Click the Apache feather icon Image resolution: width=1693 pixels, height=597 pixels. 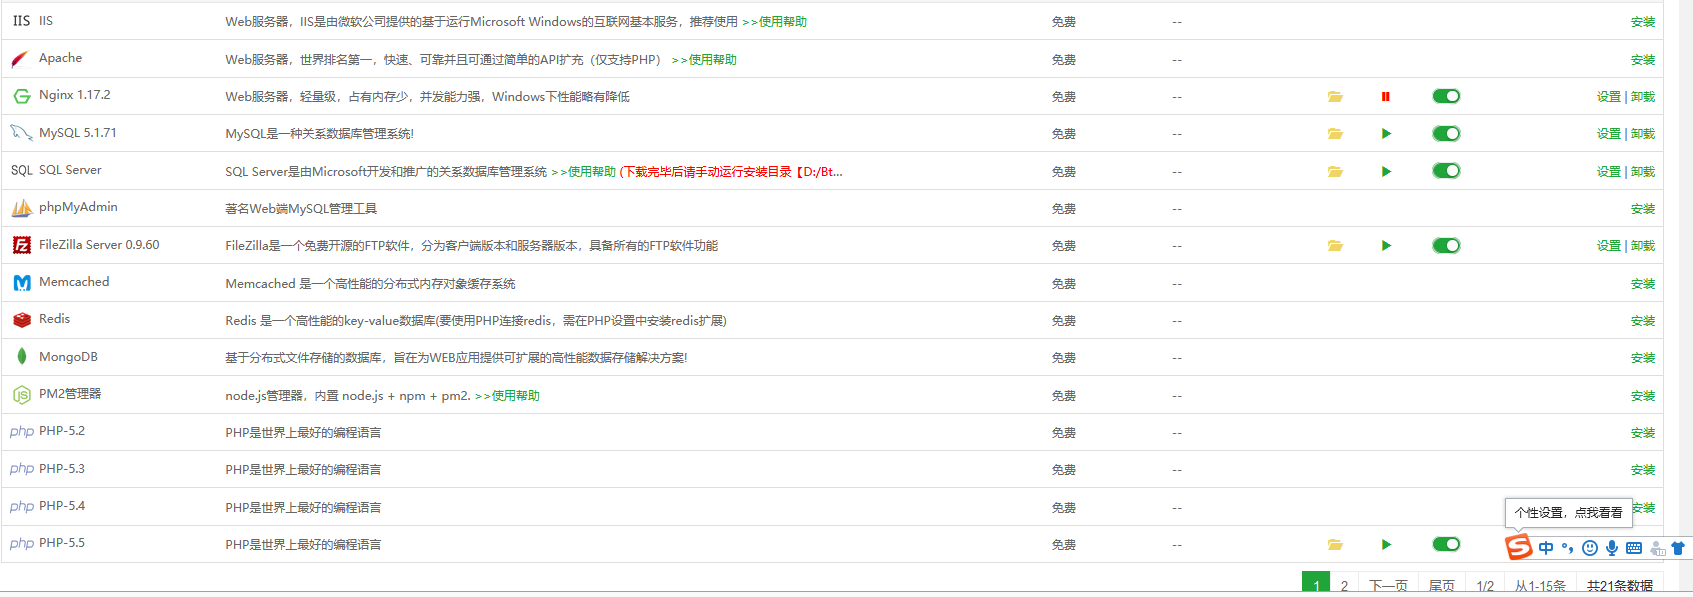tap(20, 59)
